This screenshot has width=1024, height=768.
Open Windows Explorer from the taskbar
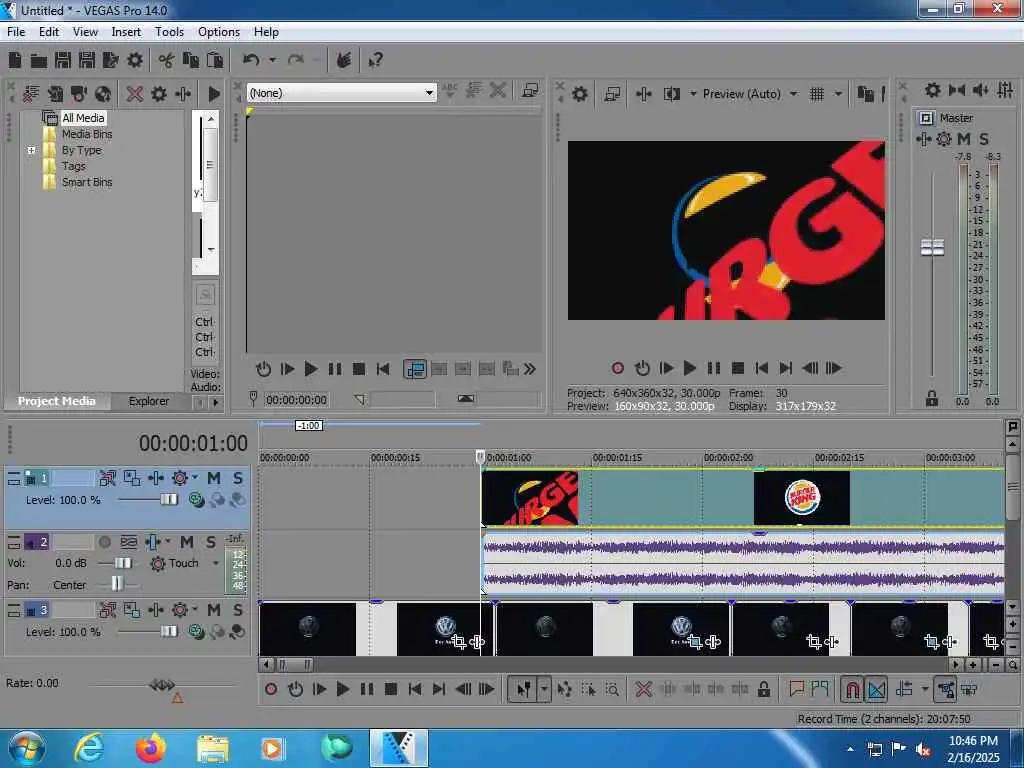(x=212, y=748)
